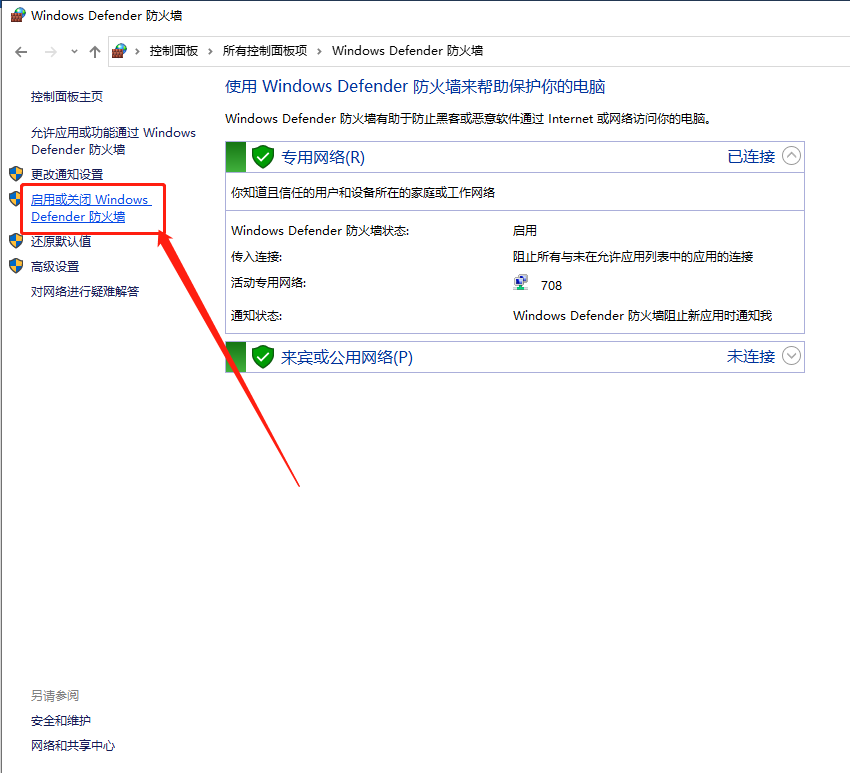Select Windows Defender 防火墙 breadcrumb item
850x773 pixels.
pos(407,51)
